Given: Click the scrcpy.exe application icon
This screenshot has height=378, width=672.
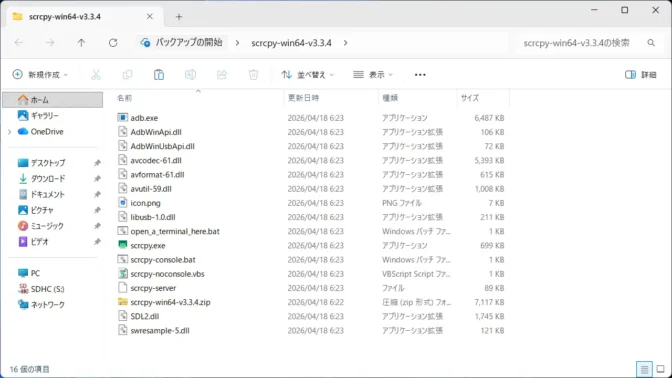Looking at the screenshot, I should [123, 245].
